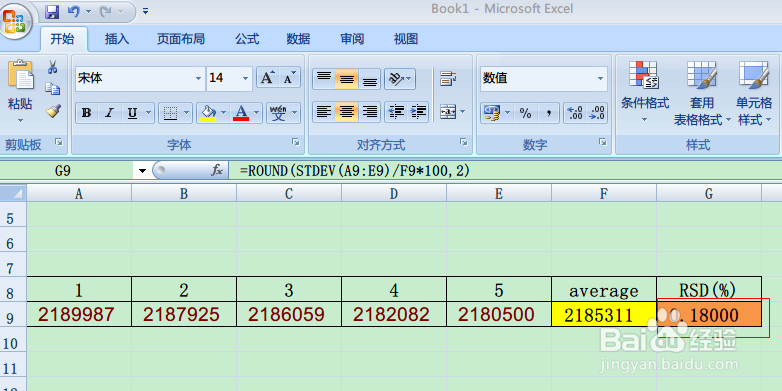
Task: Switch to the 审阅 tab
Action: pyautogui.click(x=352, y=39)
